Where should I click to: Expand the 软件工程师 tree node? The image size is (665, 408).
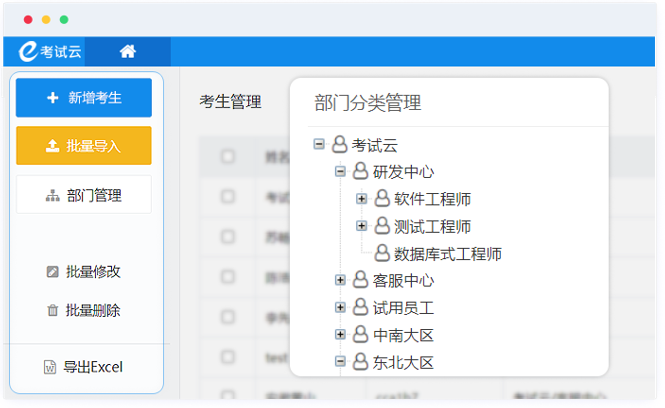(x=362, y=199)
